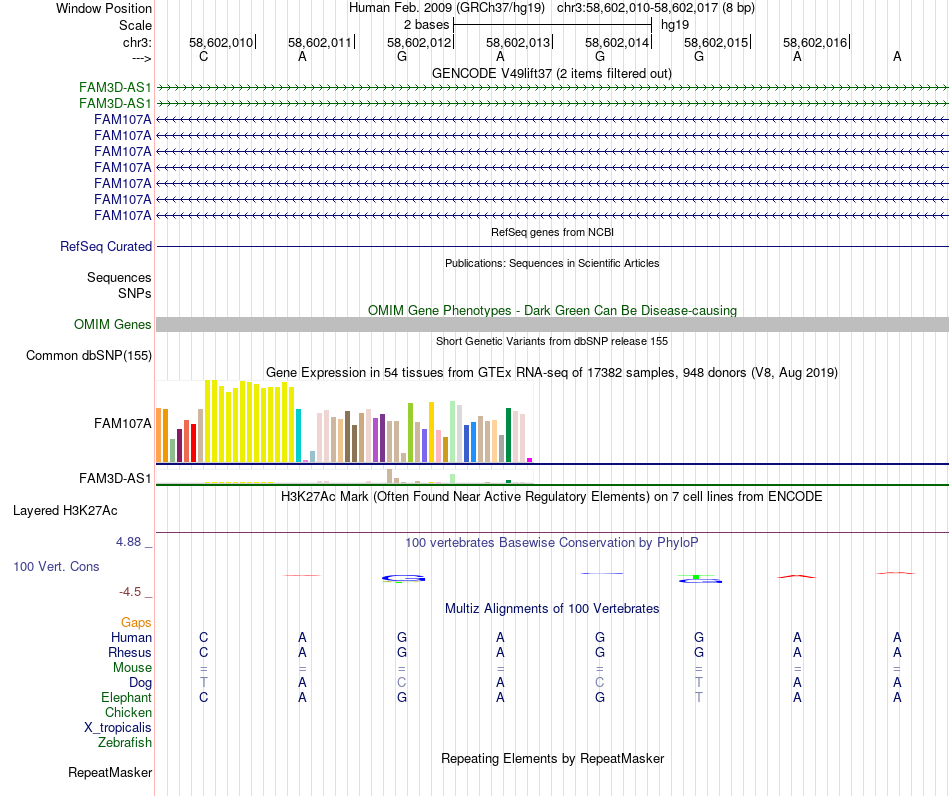Viewport: 950px width, 796px height.
Task: Click the Human species row label
Action: pyautogui.click(x=131, y=637)
